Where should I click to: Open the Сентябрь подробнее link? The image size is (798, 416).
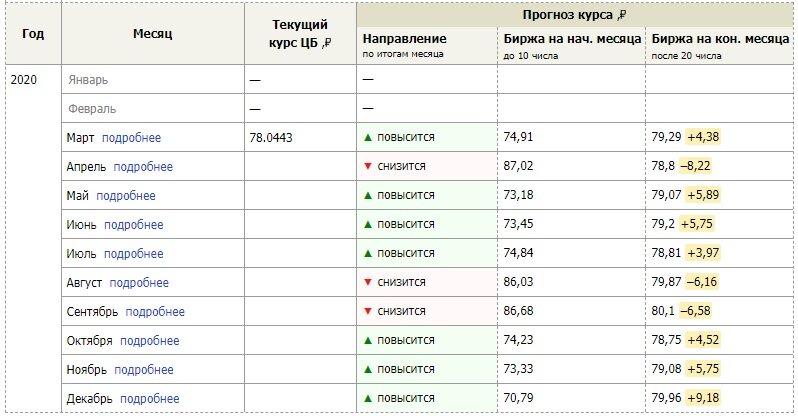155,312
